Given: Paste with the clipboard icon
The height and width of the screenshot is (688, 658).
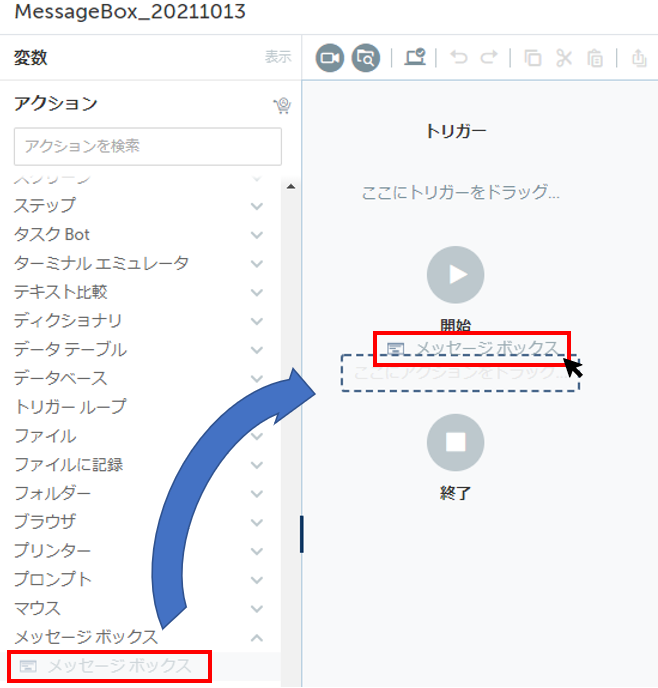Looking at the screenshot, I should [x=595, y=57].
